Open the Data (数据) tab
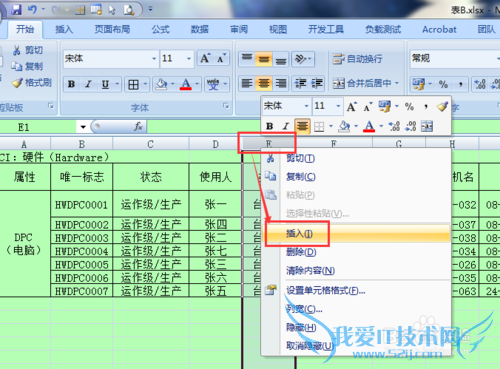This screenshot has width=500, height=369. point(200,30)
